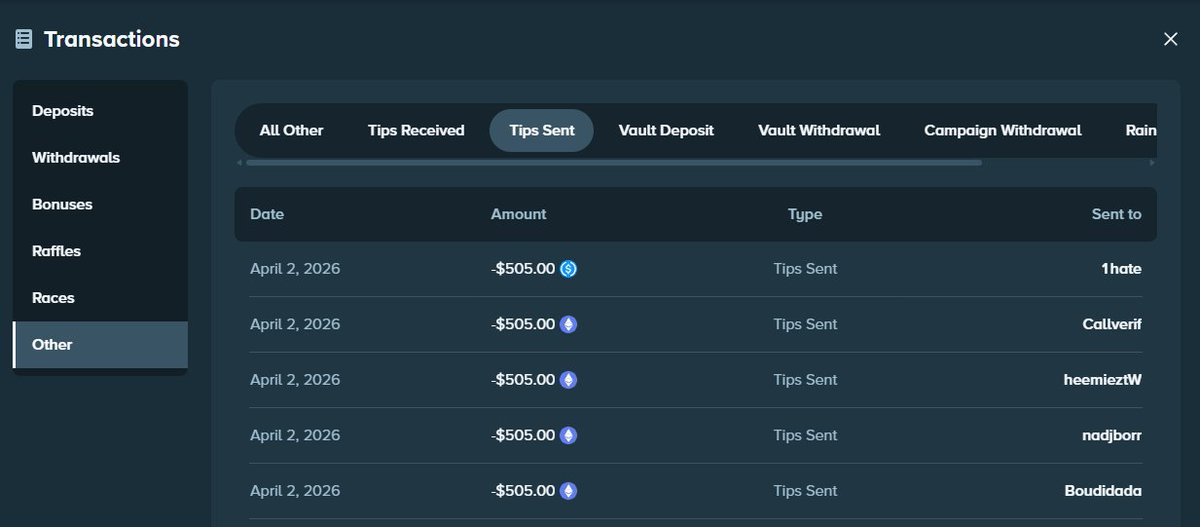Click Tips Sent type in Callverif row
Image resolution: width=1200 pixels, height=527 pixels.
click(x=805, y=324)
